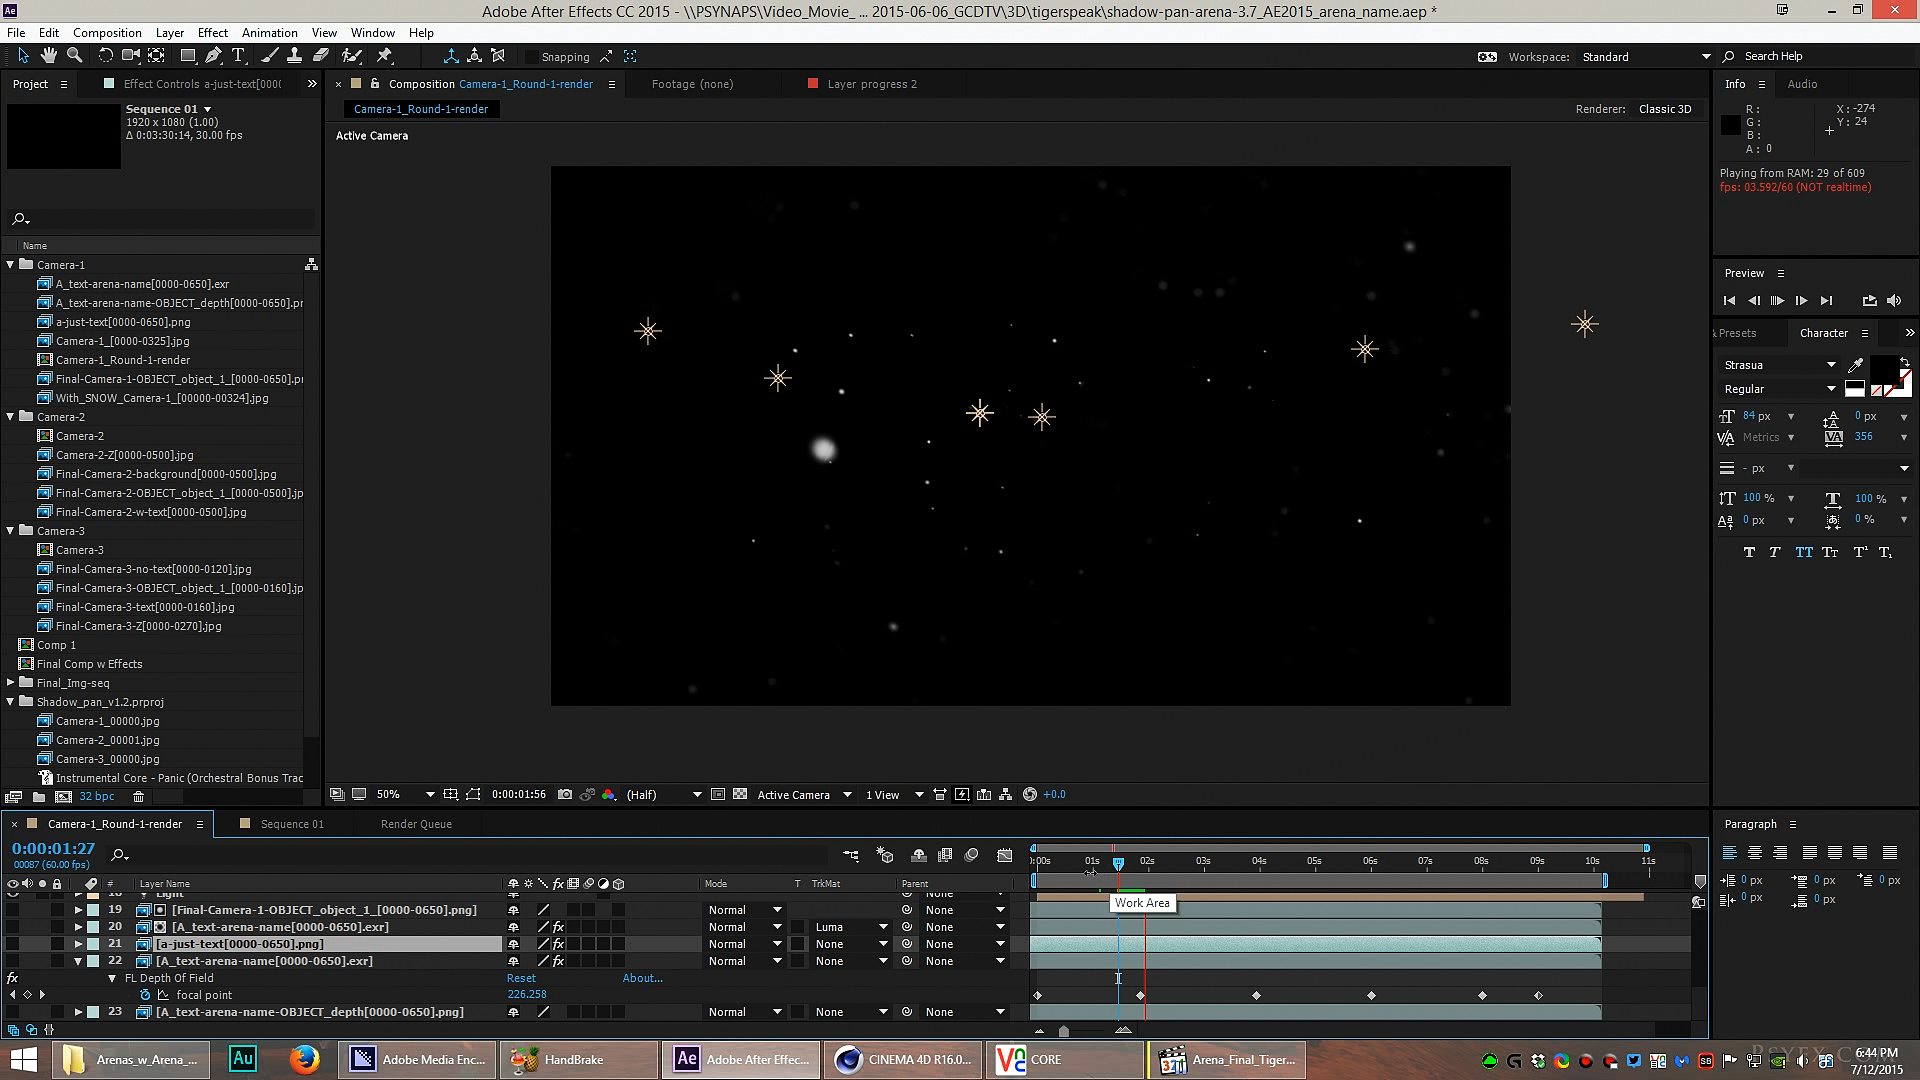
Task: Click the timeline current time 0:00:01:27
Action: pyautogui.click(x=53, y=849)
